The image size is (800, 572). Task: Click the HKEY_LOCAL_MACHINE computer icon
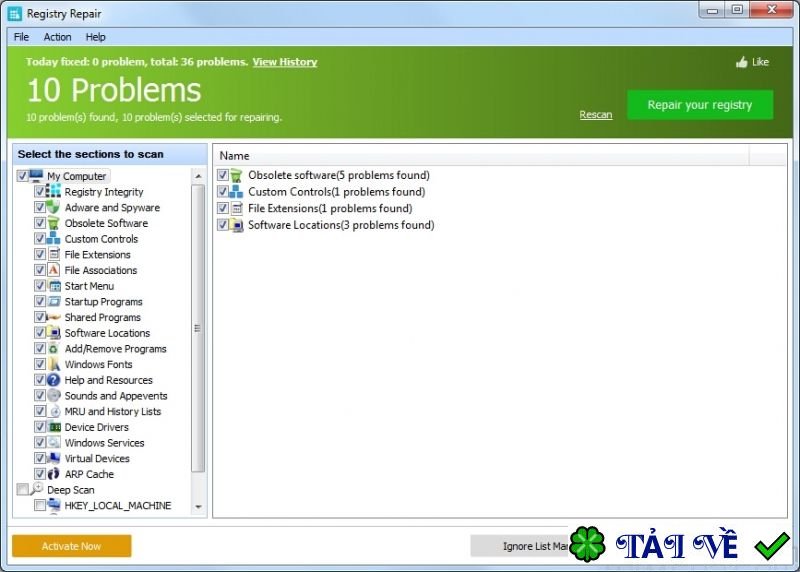[54, 505]
